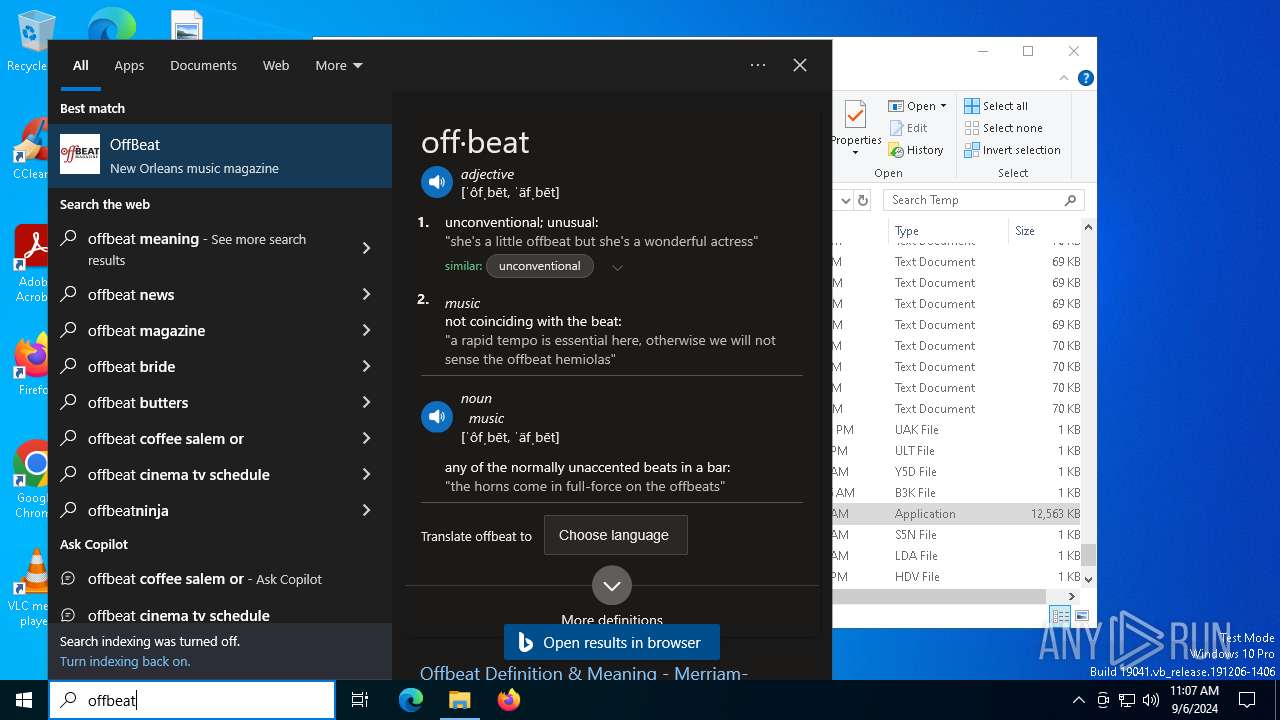Open Task View from the taskbar
The image size is (1280, 720).
coord(360,700)
